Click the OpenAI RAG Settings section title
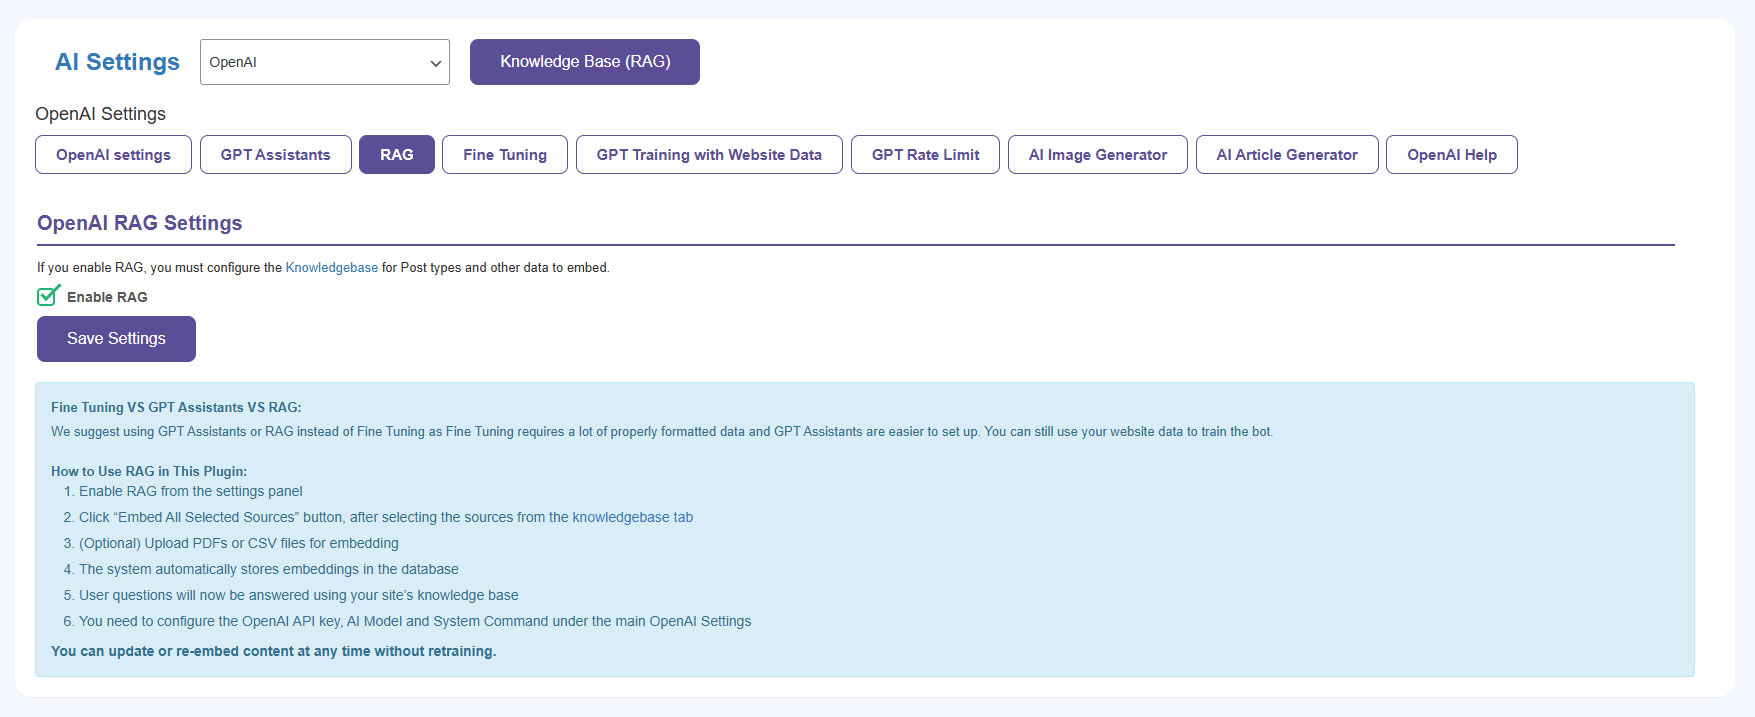 point(139,223)
